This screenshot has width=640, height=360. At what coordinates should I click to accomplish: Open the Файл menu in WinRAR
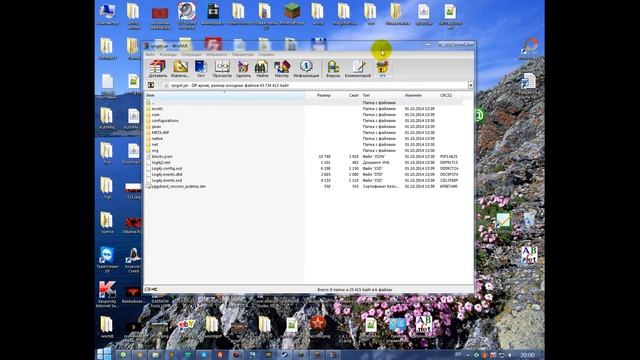coord(150,54)
